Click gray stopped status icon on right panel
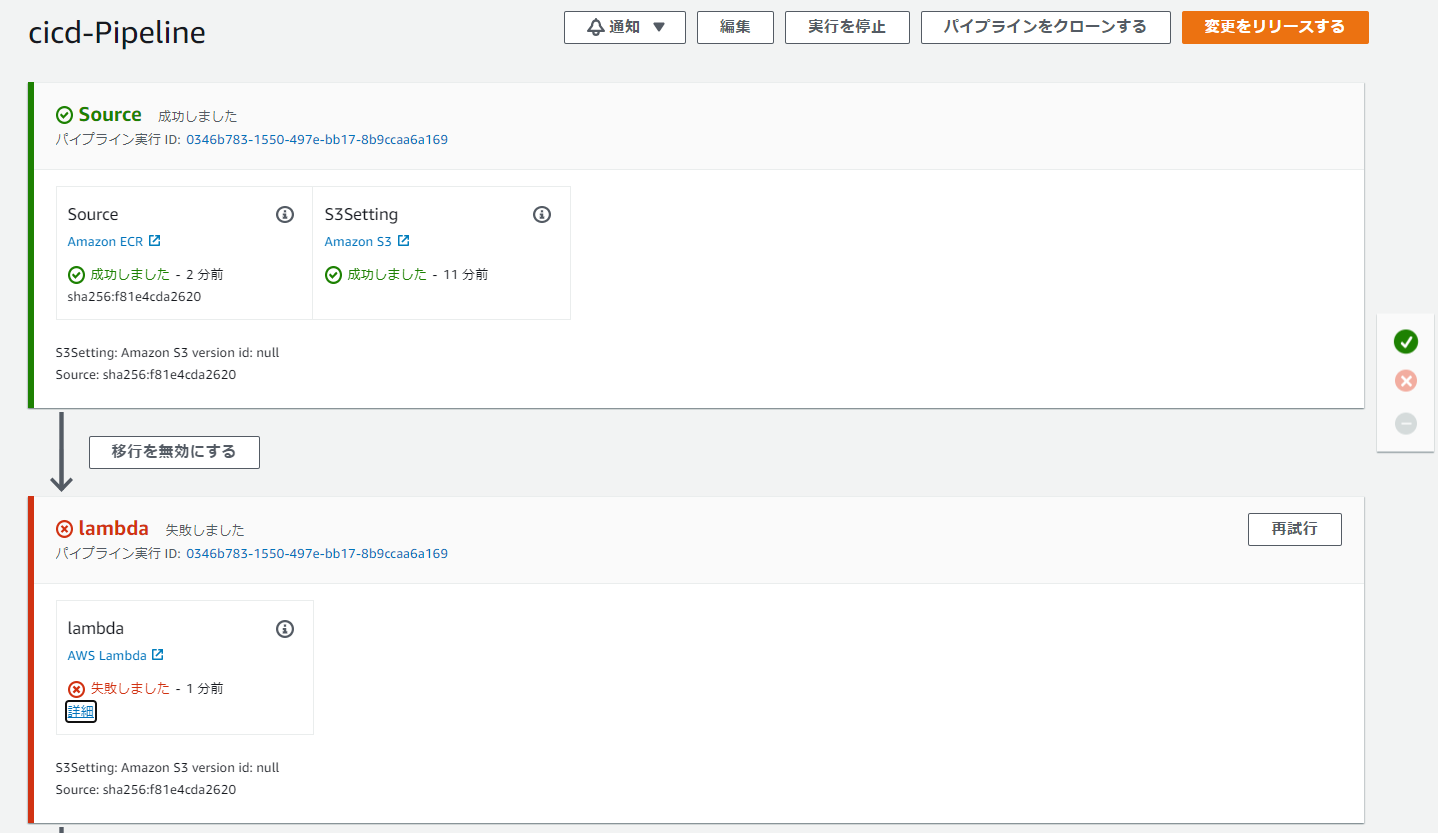Image resolution: width=1438 pixels, height=833 pixels. [1405, 423]
